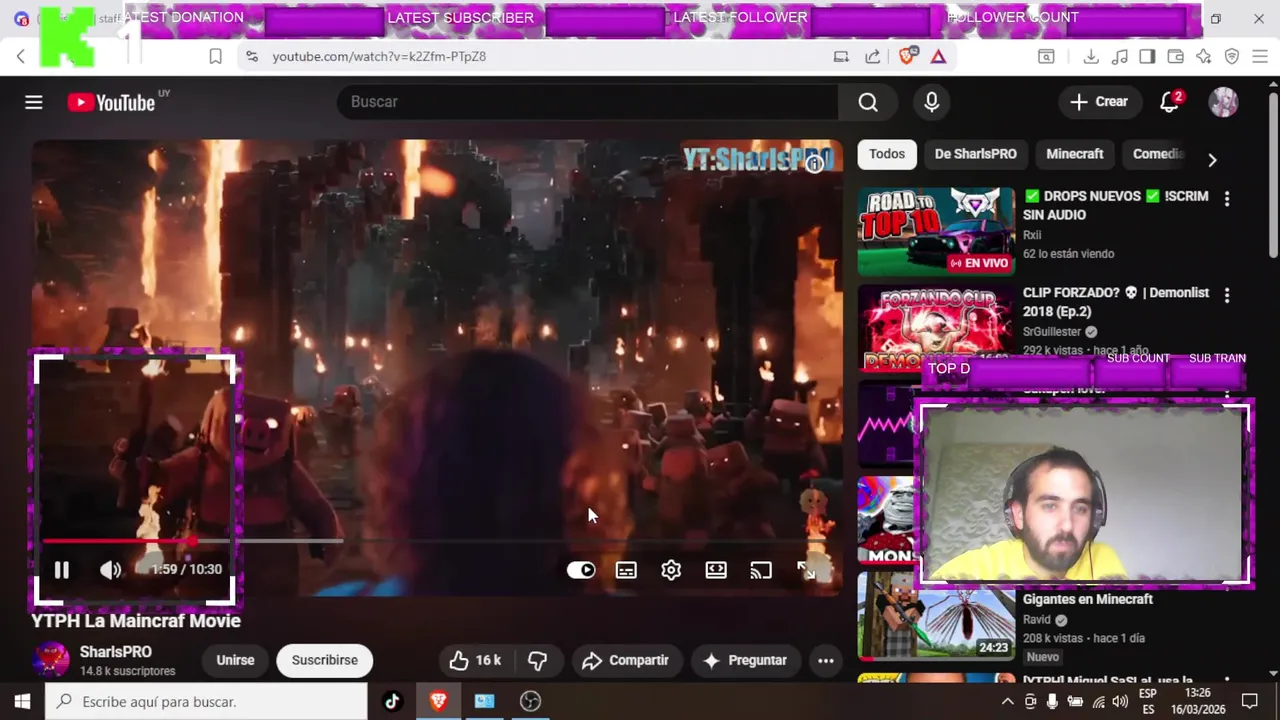Click the browser tab search icon
The image size is (1280, 720).
click(1046, 57)
